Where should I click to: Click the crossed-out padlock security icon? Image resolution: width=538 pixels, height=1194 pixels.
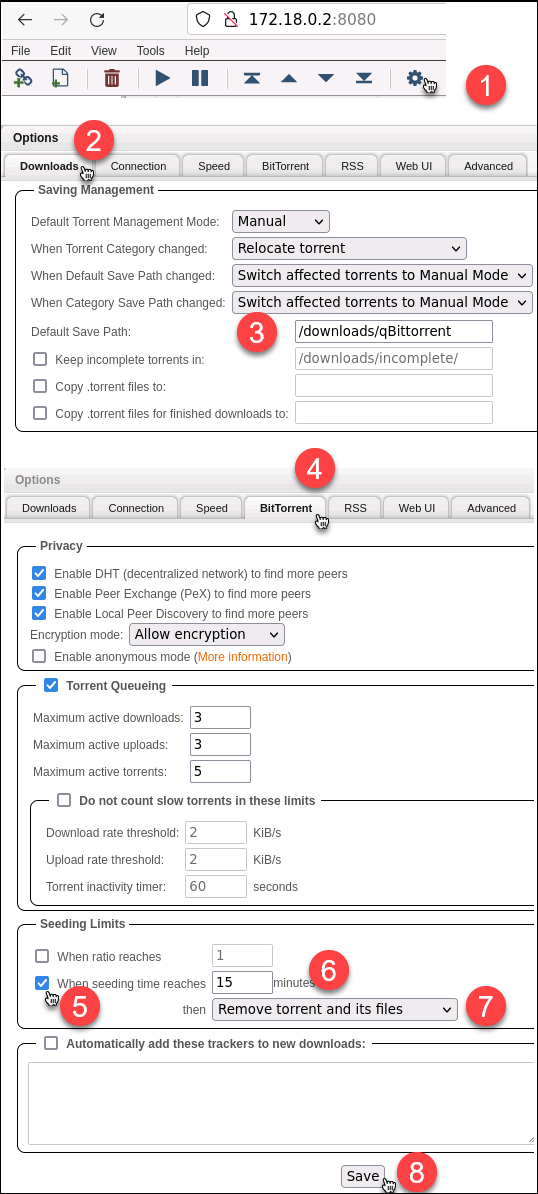[x=231, y=19]
